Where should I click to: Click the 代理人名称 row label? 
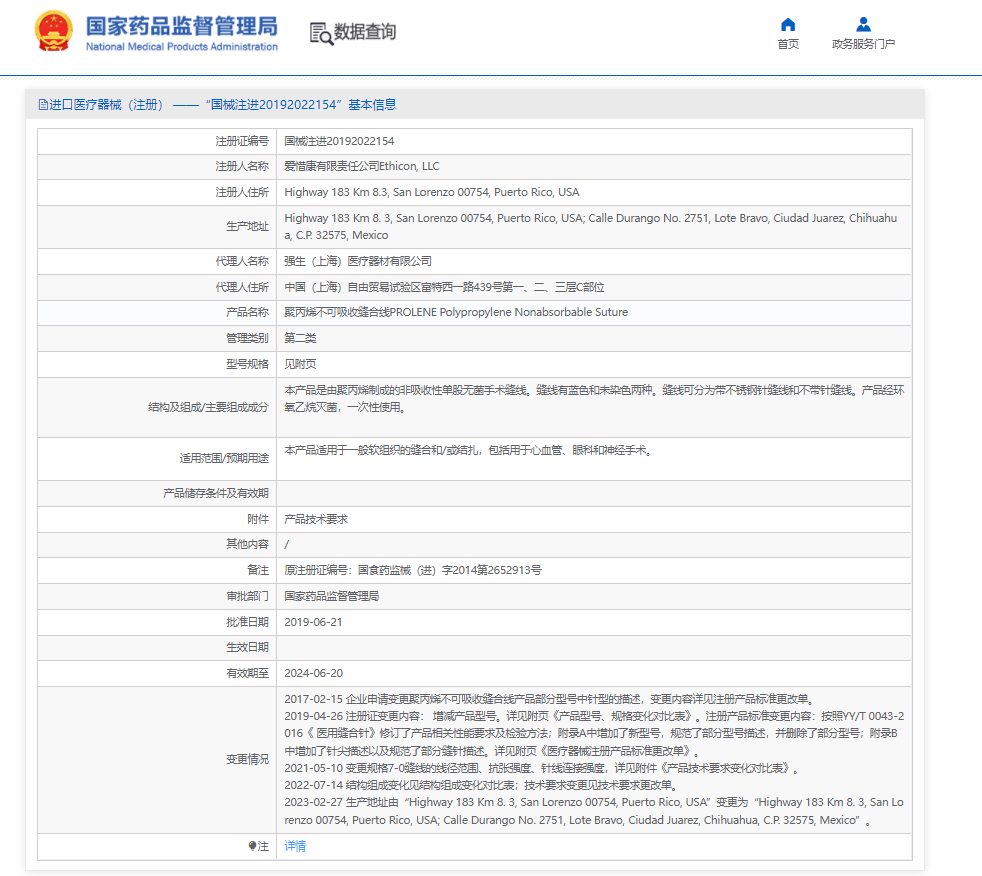(x=242, y=261)
